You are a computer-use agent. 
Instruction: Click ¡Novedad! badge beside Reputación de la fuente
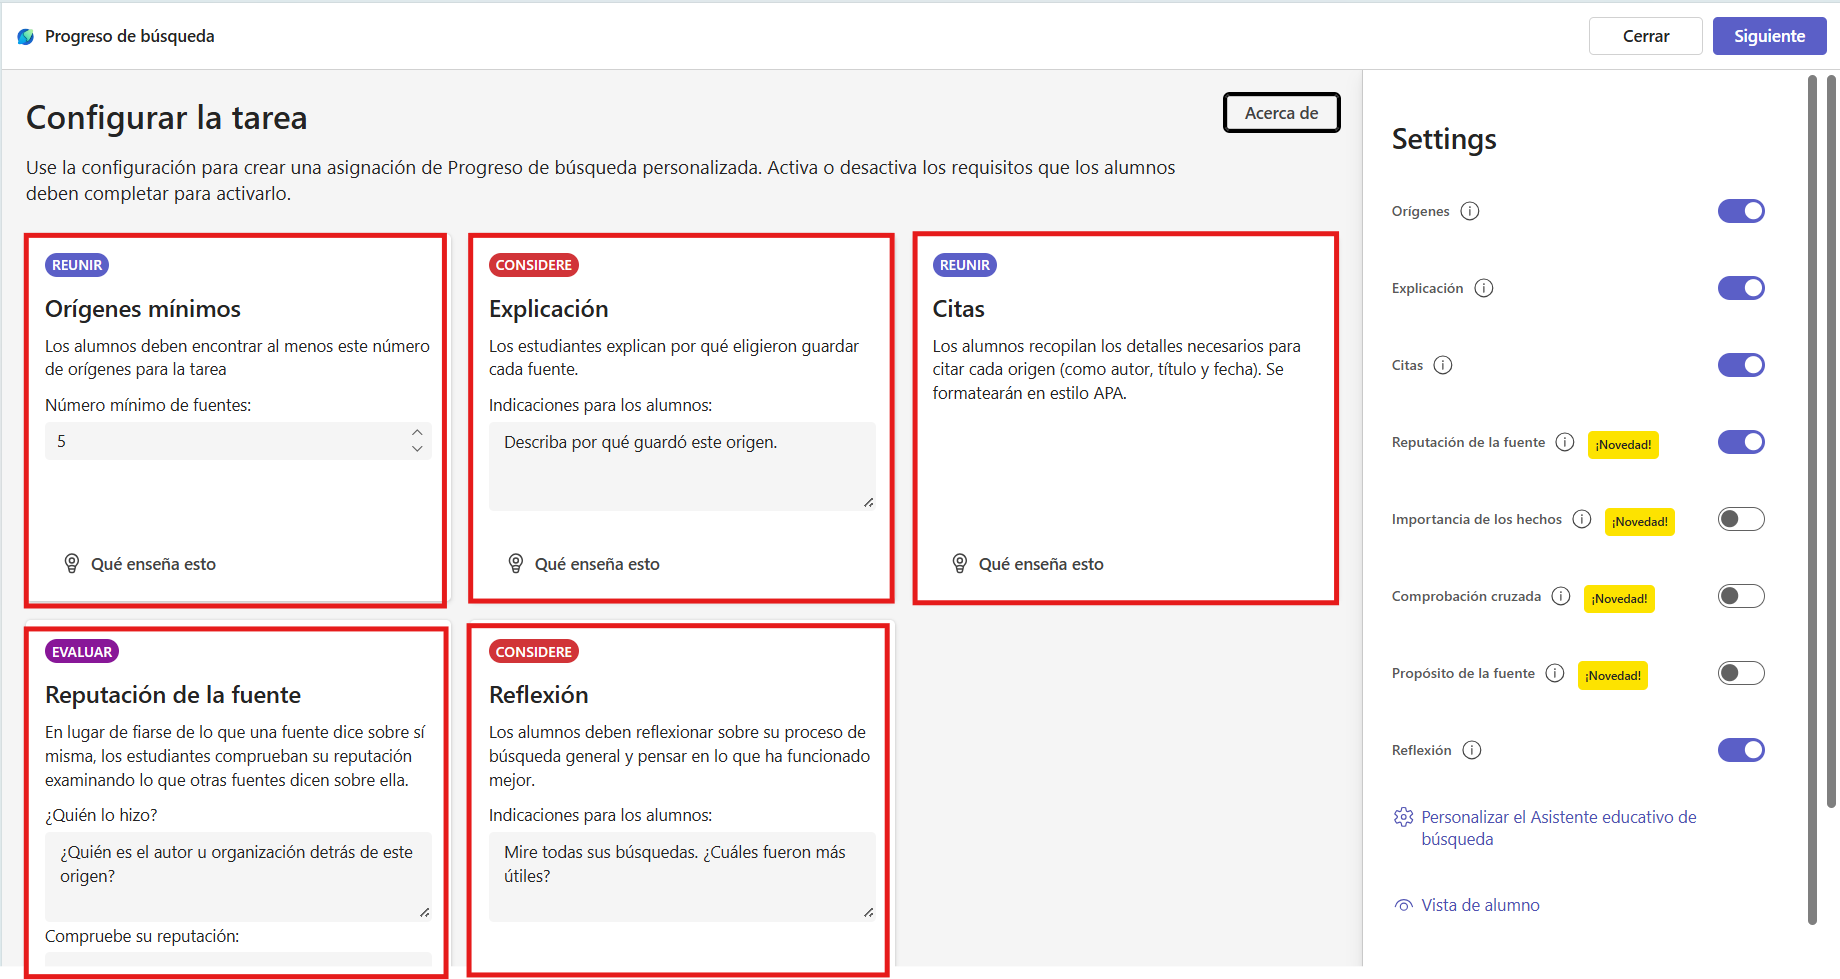tap(1623, 445)
